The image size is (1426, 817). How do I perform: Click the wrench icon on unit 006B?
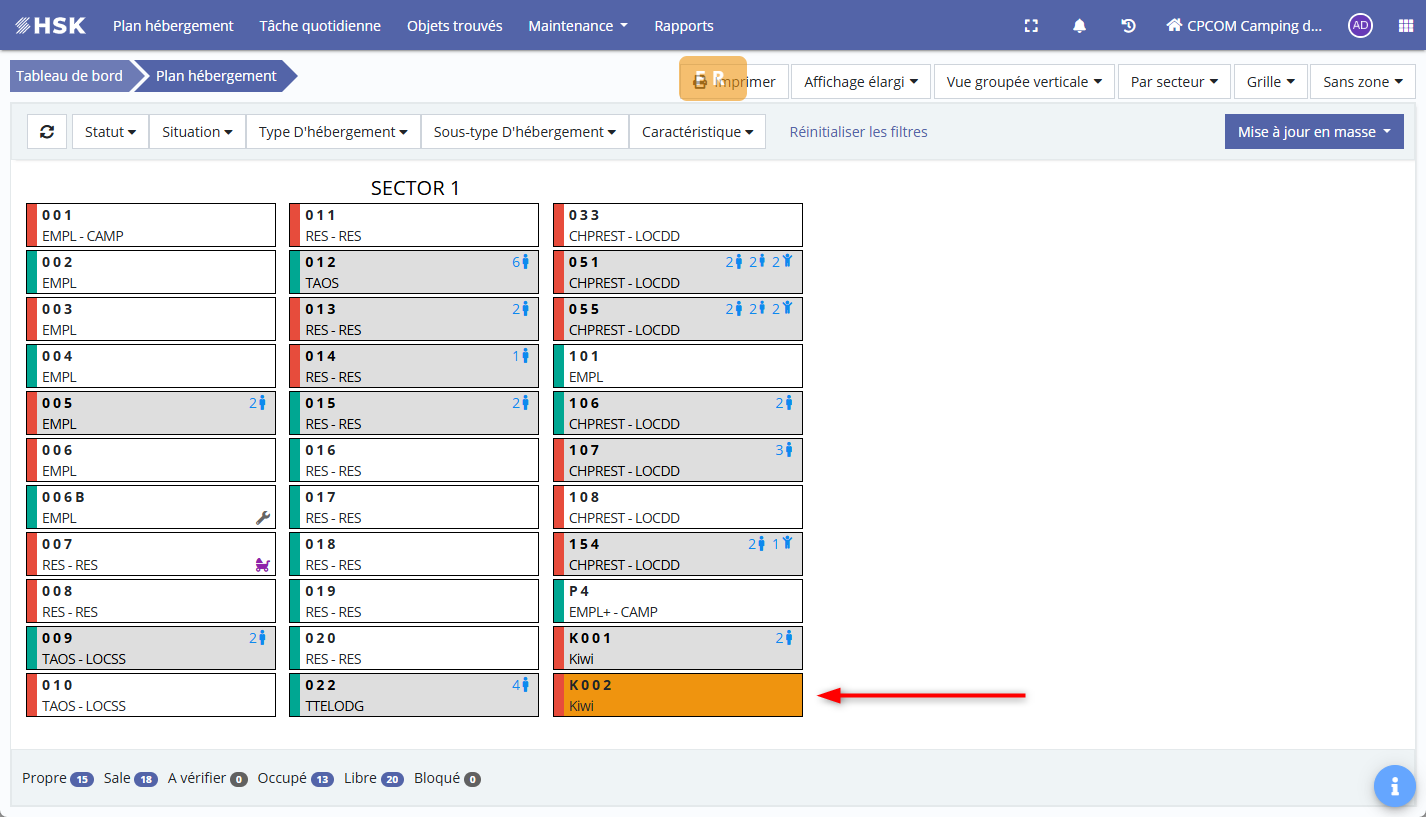click(x=263, y=518)
